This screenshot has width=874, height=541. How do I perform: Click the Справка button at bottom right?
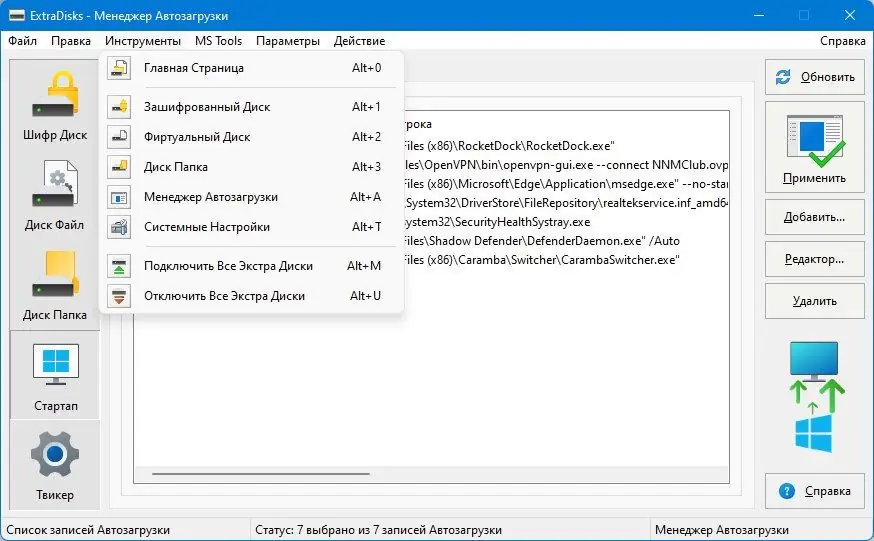coord(814,491)
